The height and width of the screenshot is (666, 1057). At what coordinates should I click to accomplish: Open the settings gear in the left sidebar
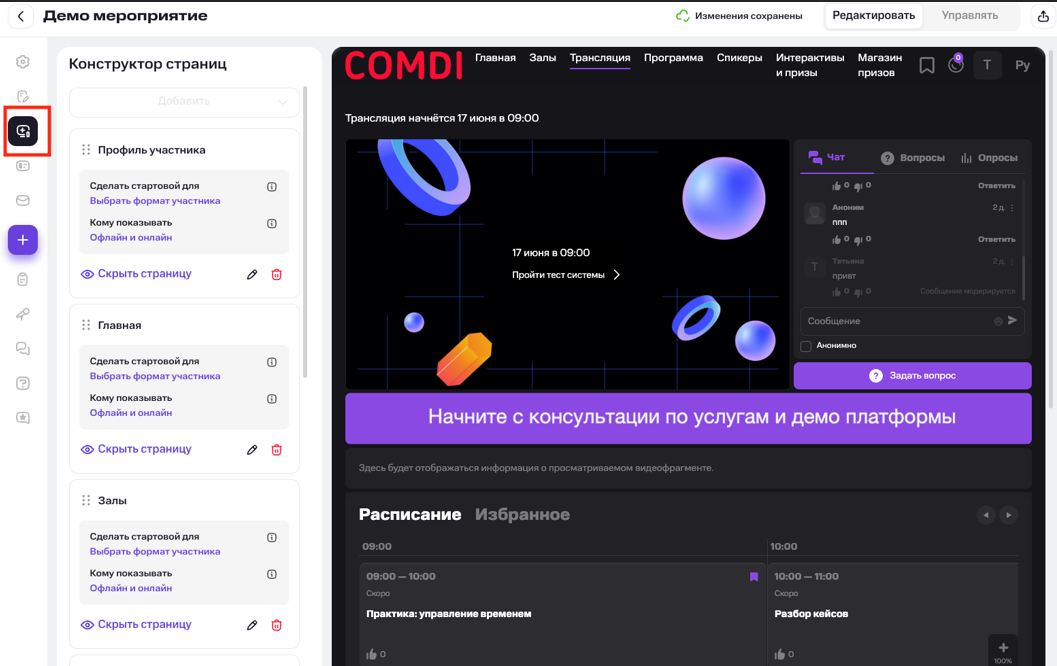coord(23,62)
